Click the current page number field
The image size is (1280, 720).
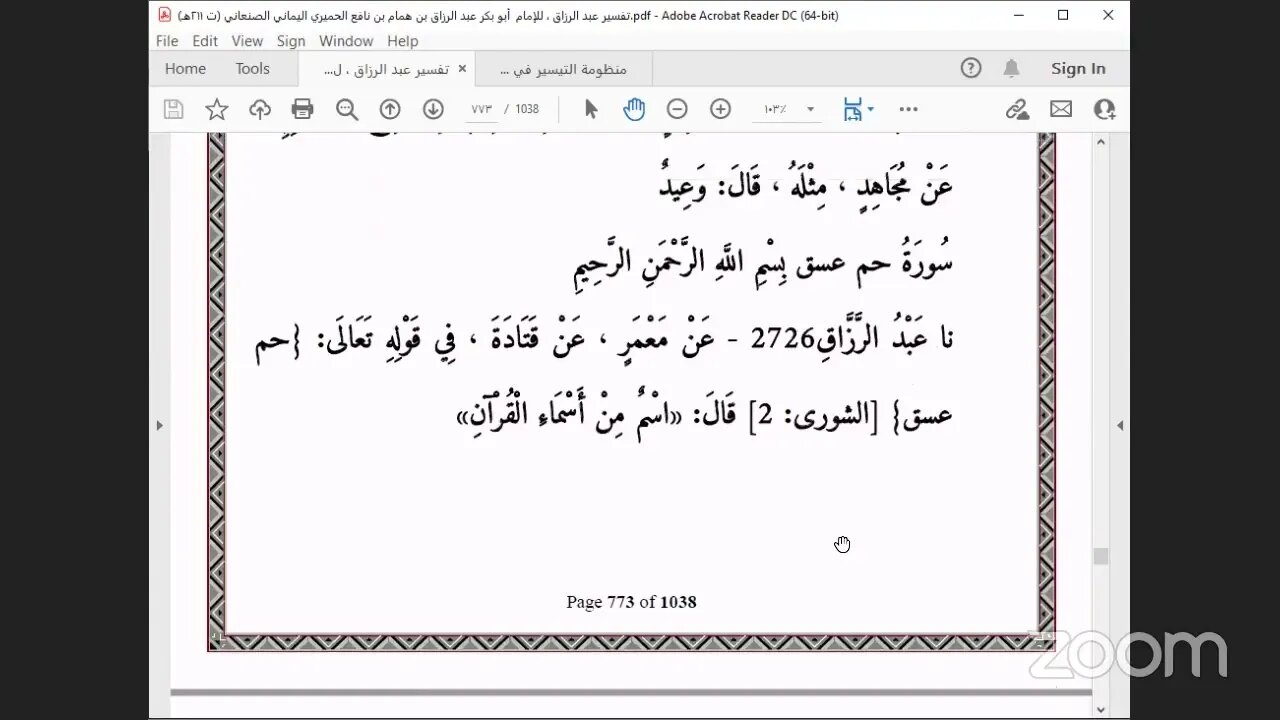click(482, 109)
